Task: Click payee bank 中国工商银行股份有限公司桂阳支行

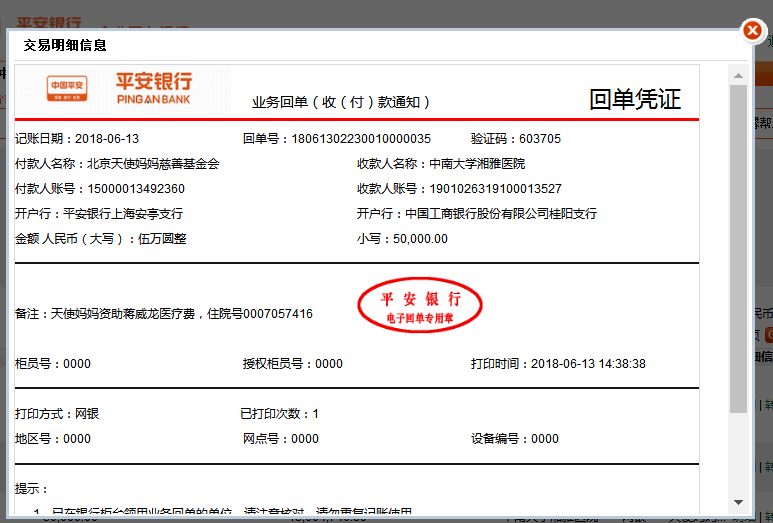Action: [501, 214]
